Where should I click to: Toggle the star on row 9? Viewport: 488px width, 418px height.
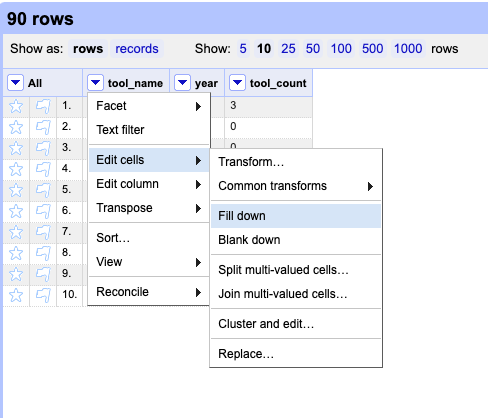16,274
